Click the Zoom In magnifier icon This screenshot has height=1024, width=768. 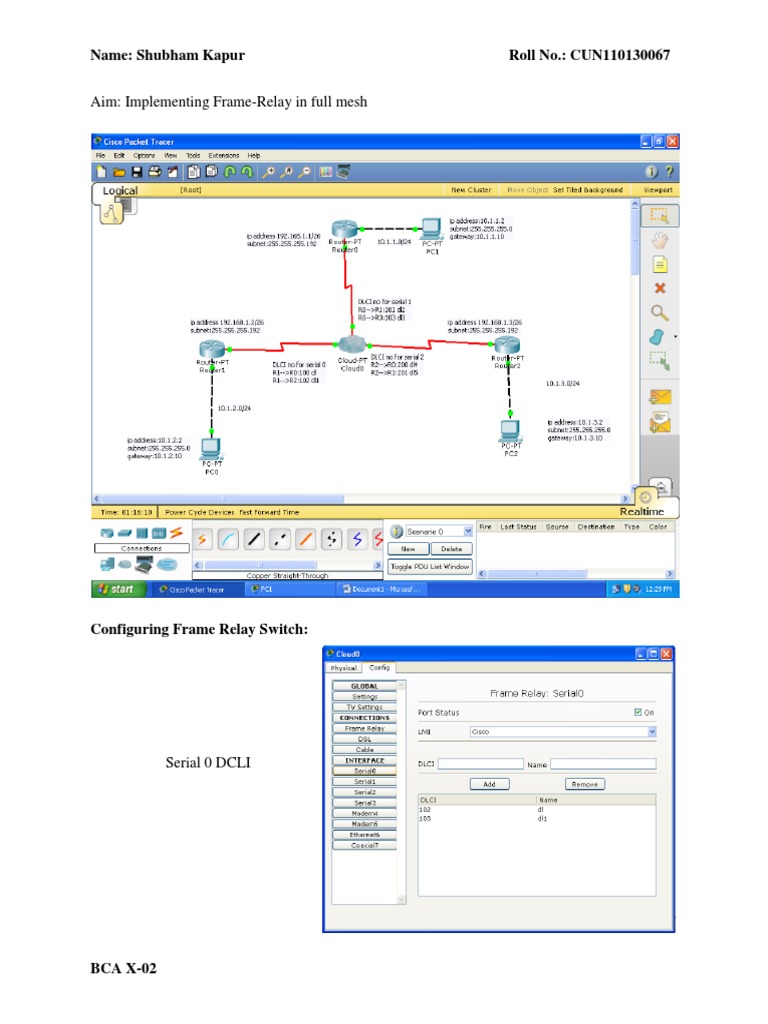268,172
